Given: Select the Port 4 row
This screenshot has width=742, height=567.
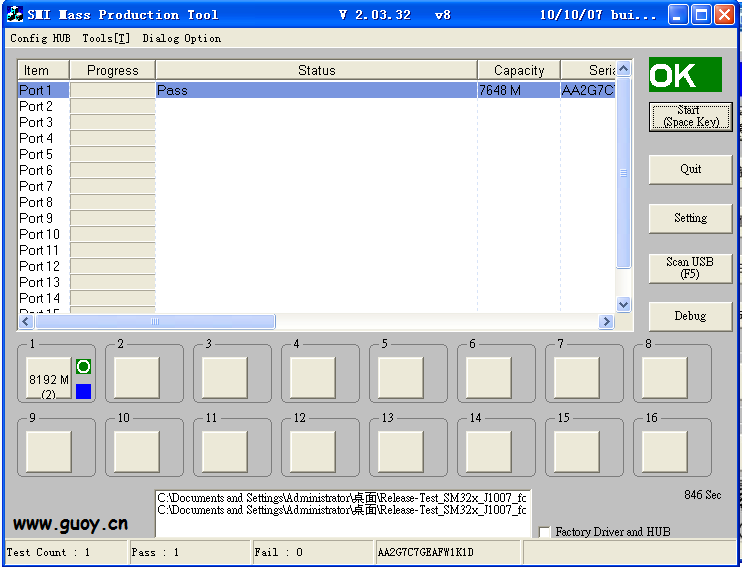Looking at the screenshot, I should point(316,138).
